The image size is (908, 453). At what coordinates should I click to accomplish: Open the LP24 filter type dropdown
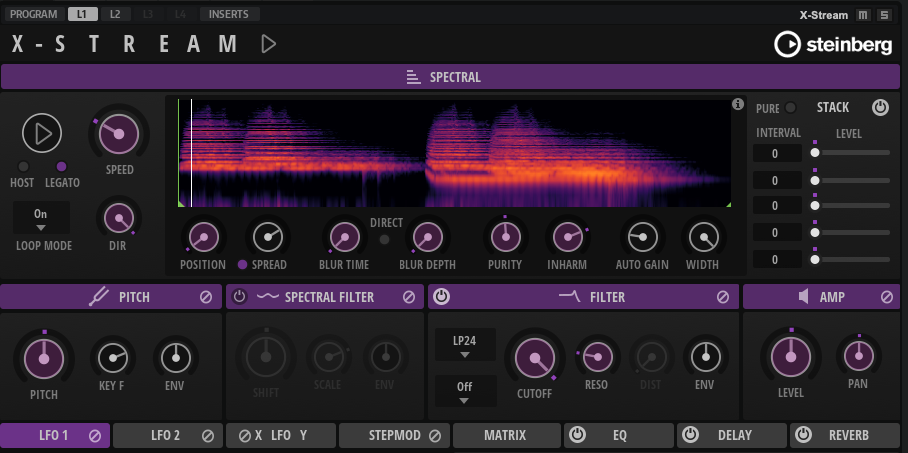465,346
